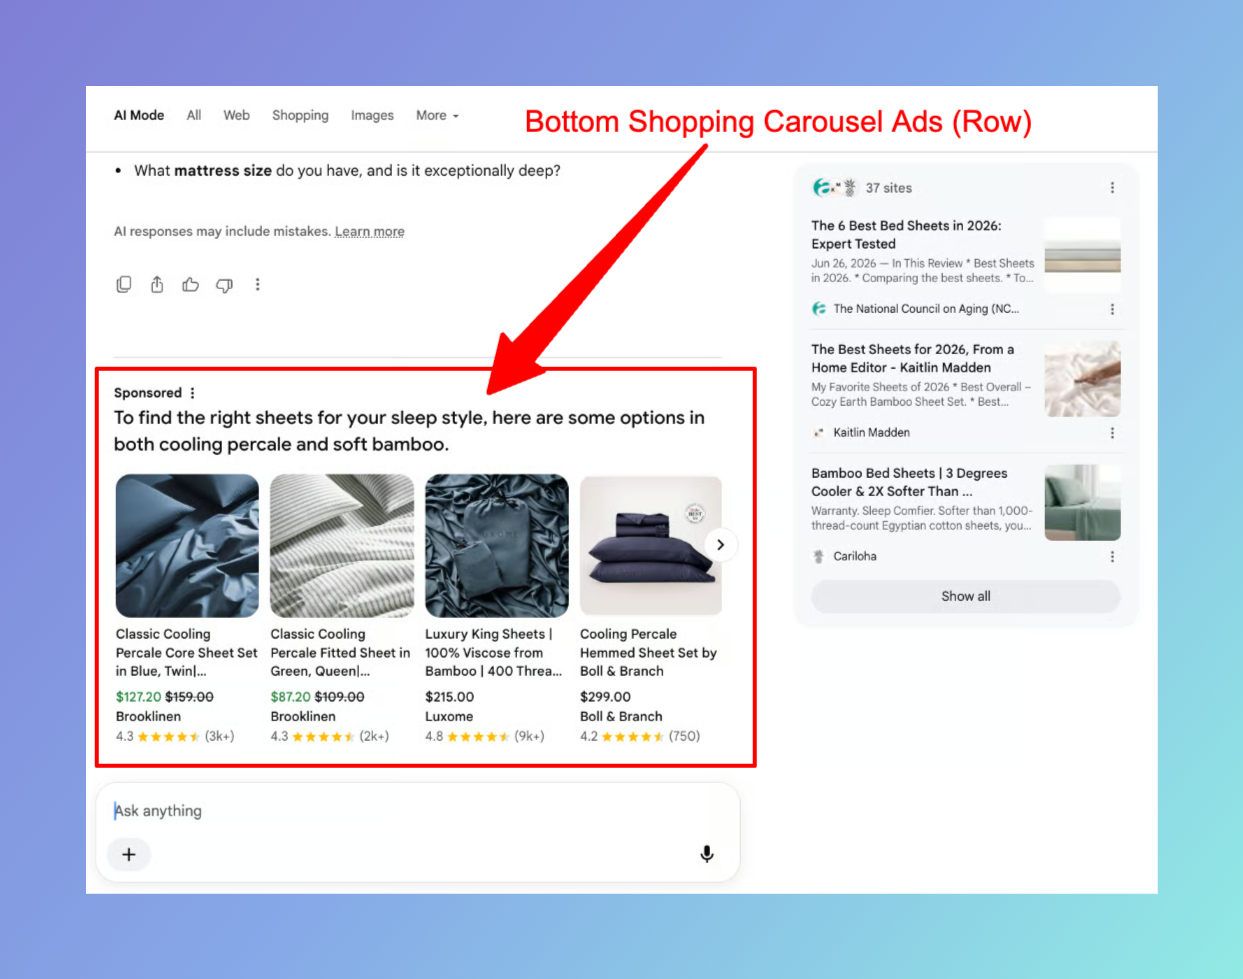The image size is (1243, 979).
Task: Switch to the Images tab
Action: [x=372, y=116]
